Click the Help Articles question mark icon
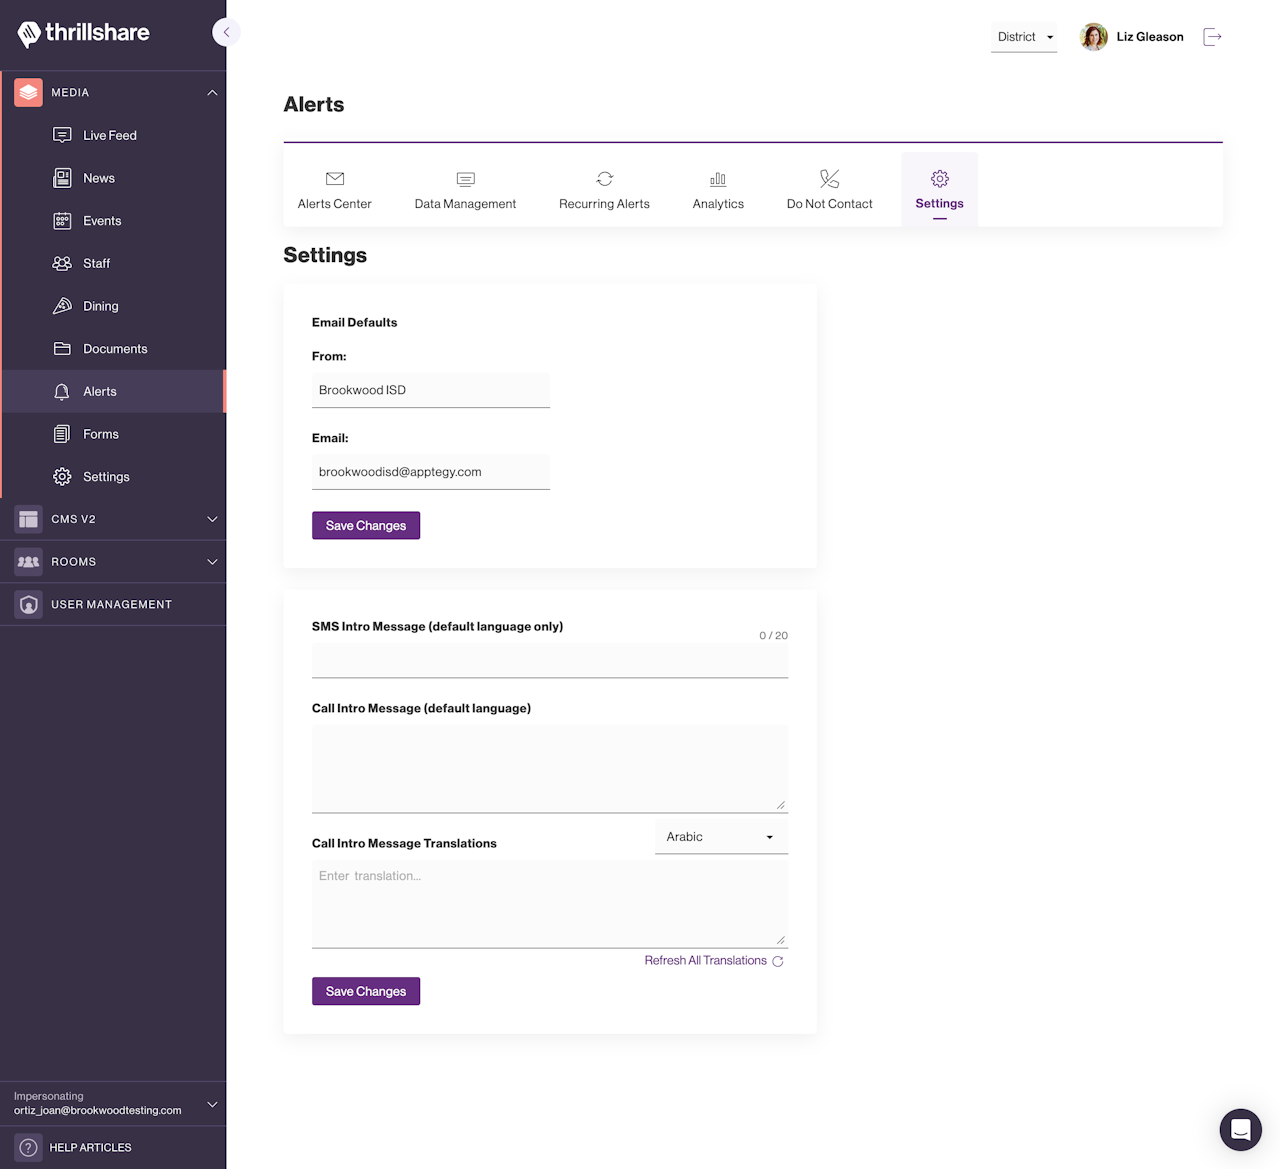The image size is (1280, 1169). click(29, 1148)
